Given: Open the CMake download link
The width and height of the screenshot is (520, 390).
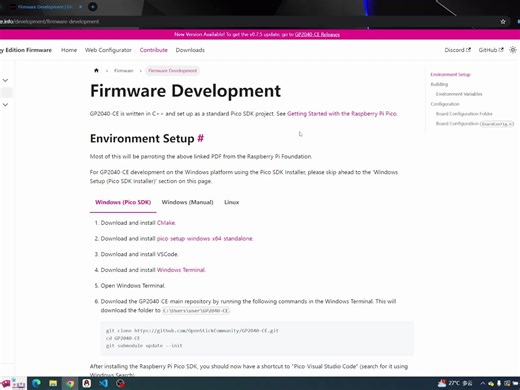Looking at the screenshot, I should click(x=166, y=223).
